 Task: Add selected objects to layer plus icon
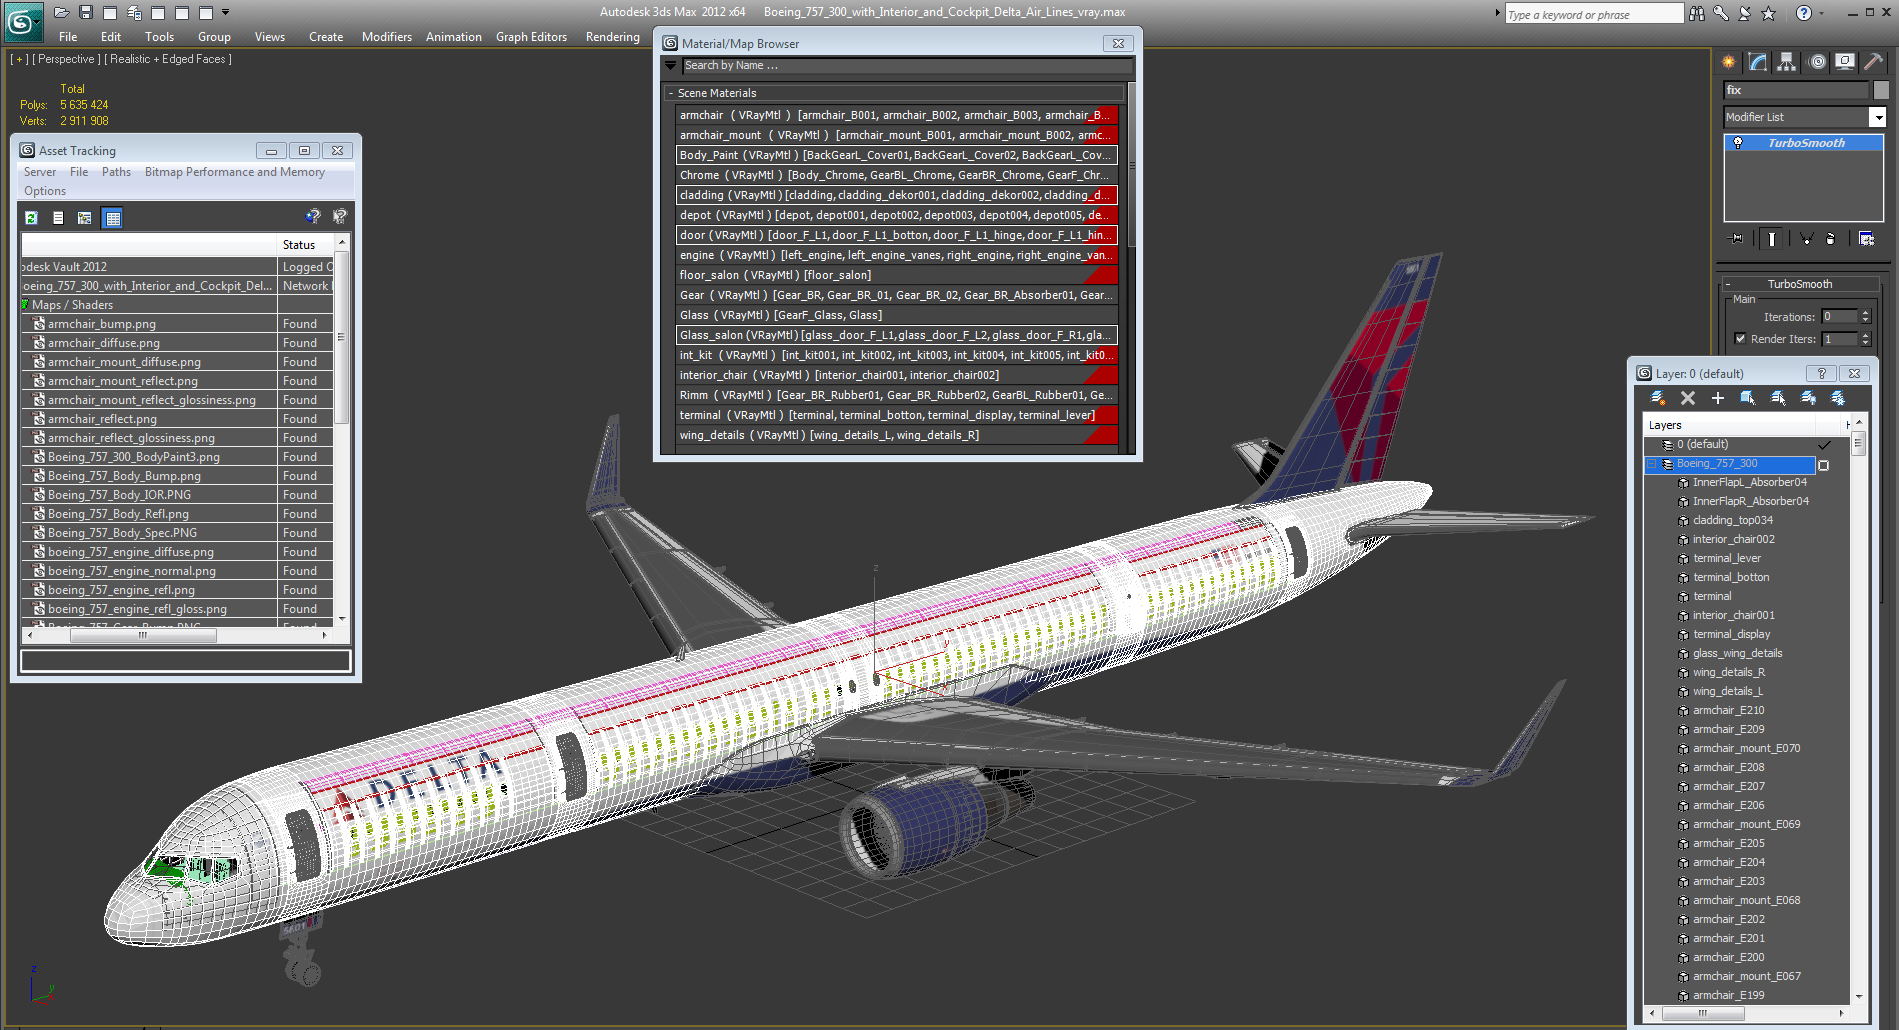pyautogui.click(x=1718, y=398)
